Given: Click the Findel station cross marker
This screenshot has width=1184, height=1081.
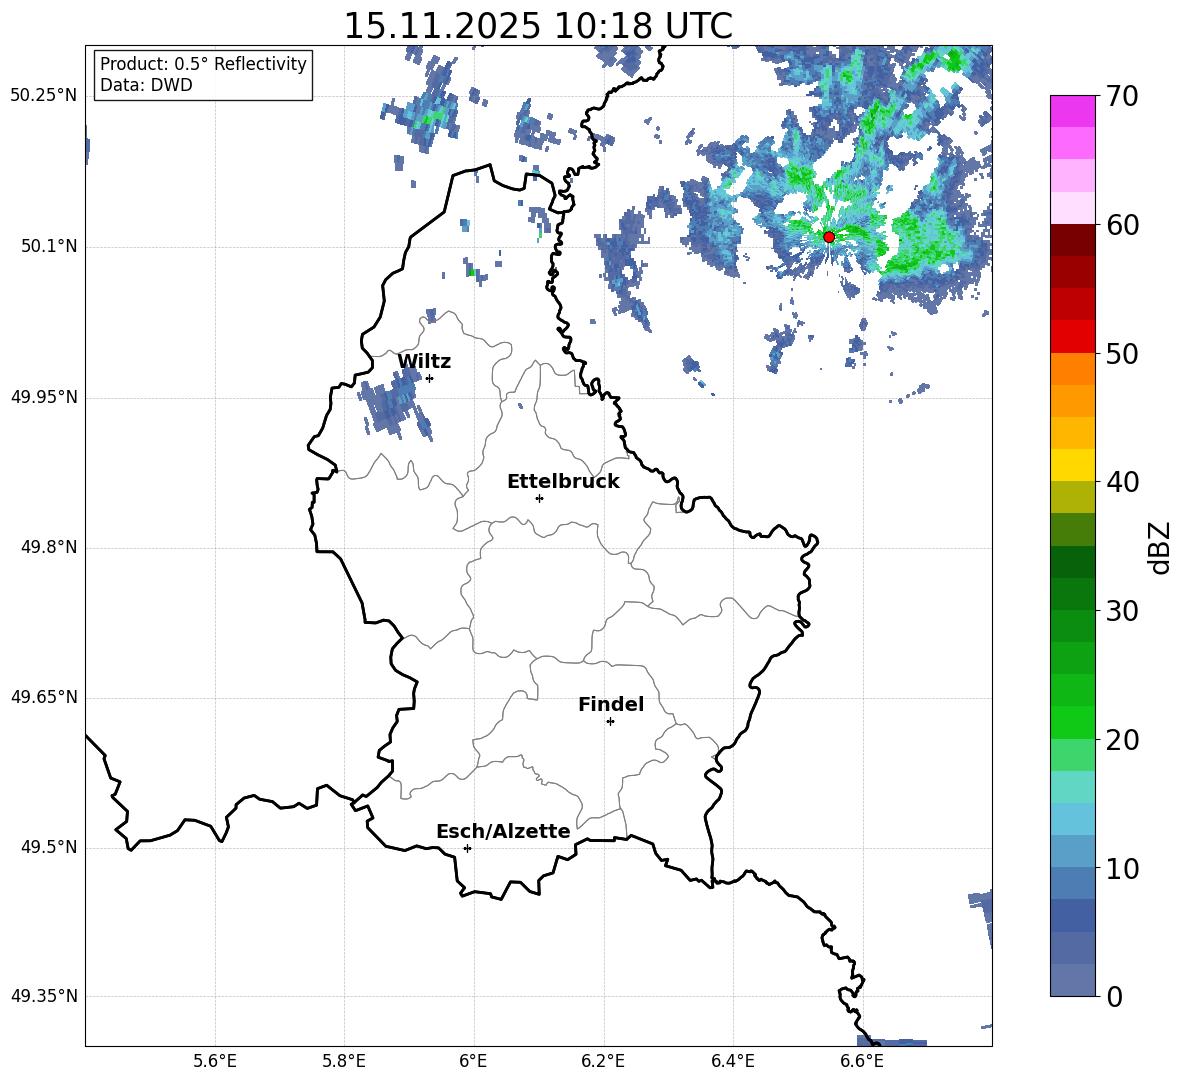Looking at the screenshot, I should (610, 722).
